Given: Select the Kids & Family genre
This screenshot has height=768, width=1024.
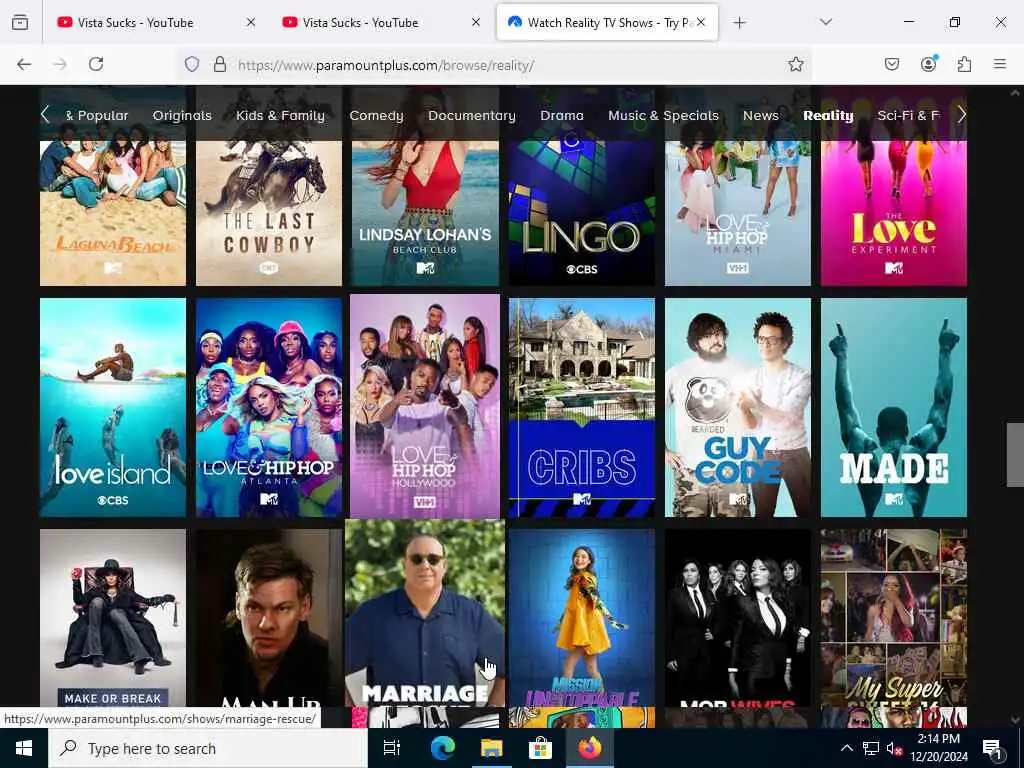Looking at the screenshot, I should 280,116.
